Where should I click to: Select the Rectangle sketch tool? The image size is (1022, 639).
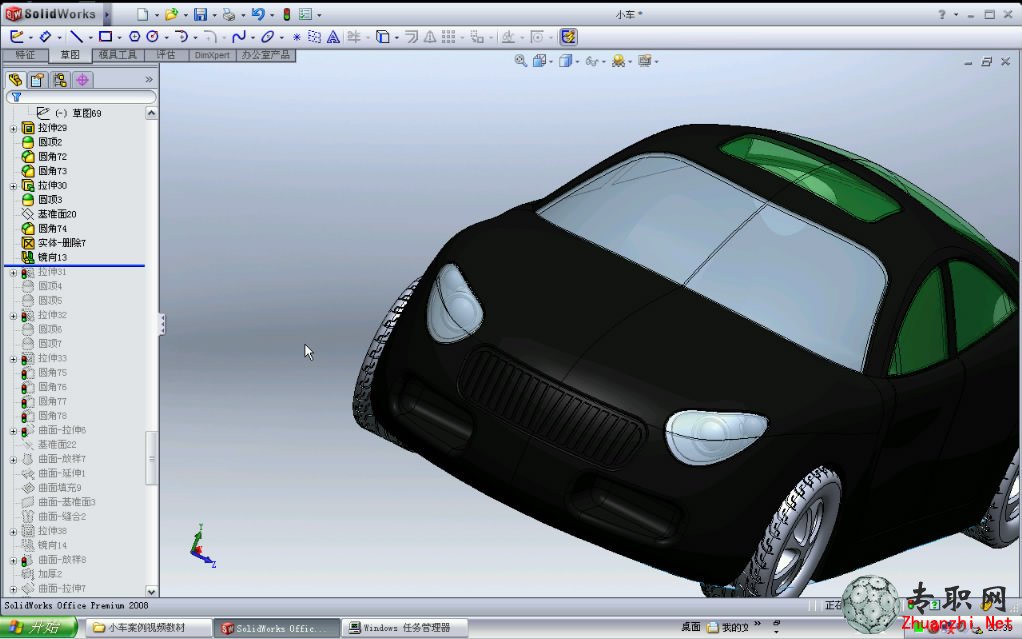click(105, 37)
